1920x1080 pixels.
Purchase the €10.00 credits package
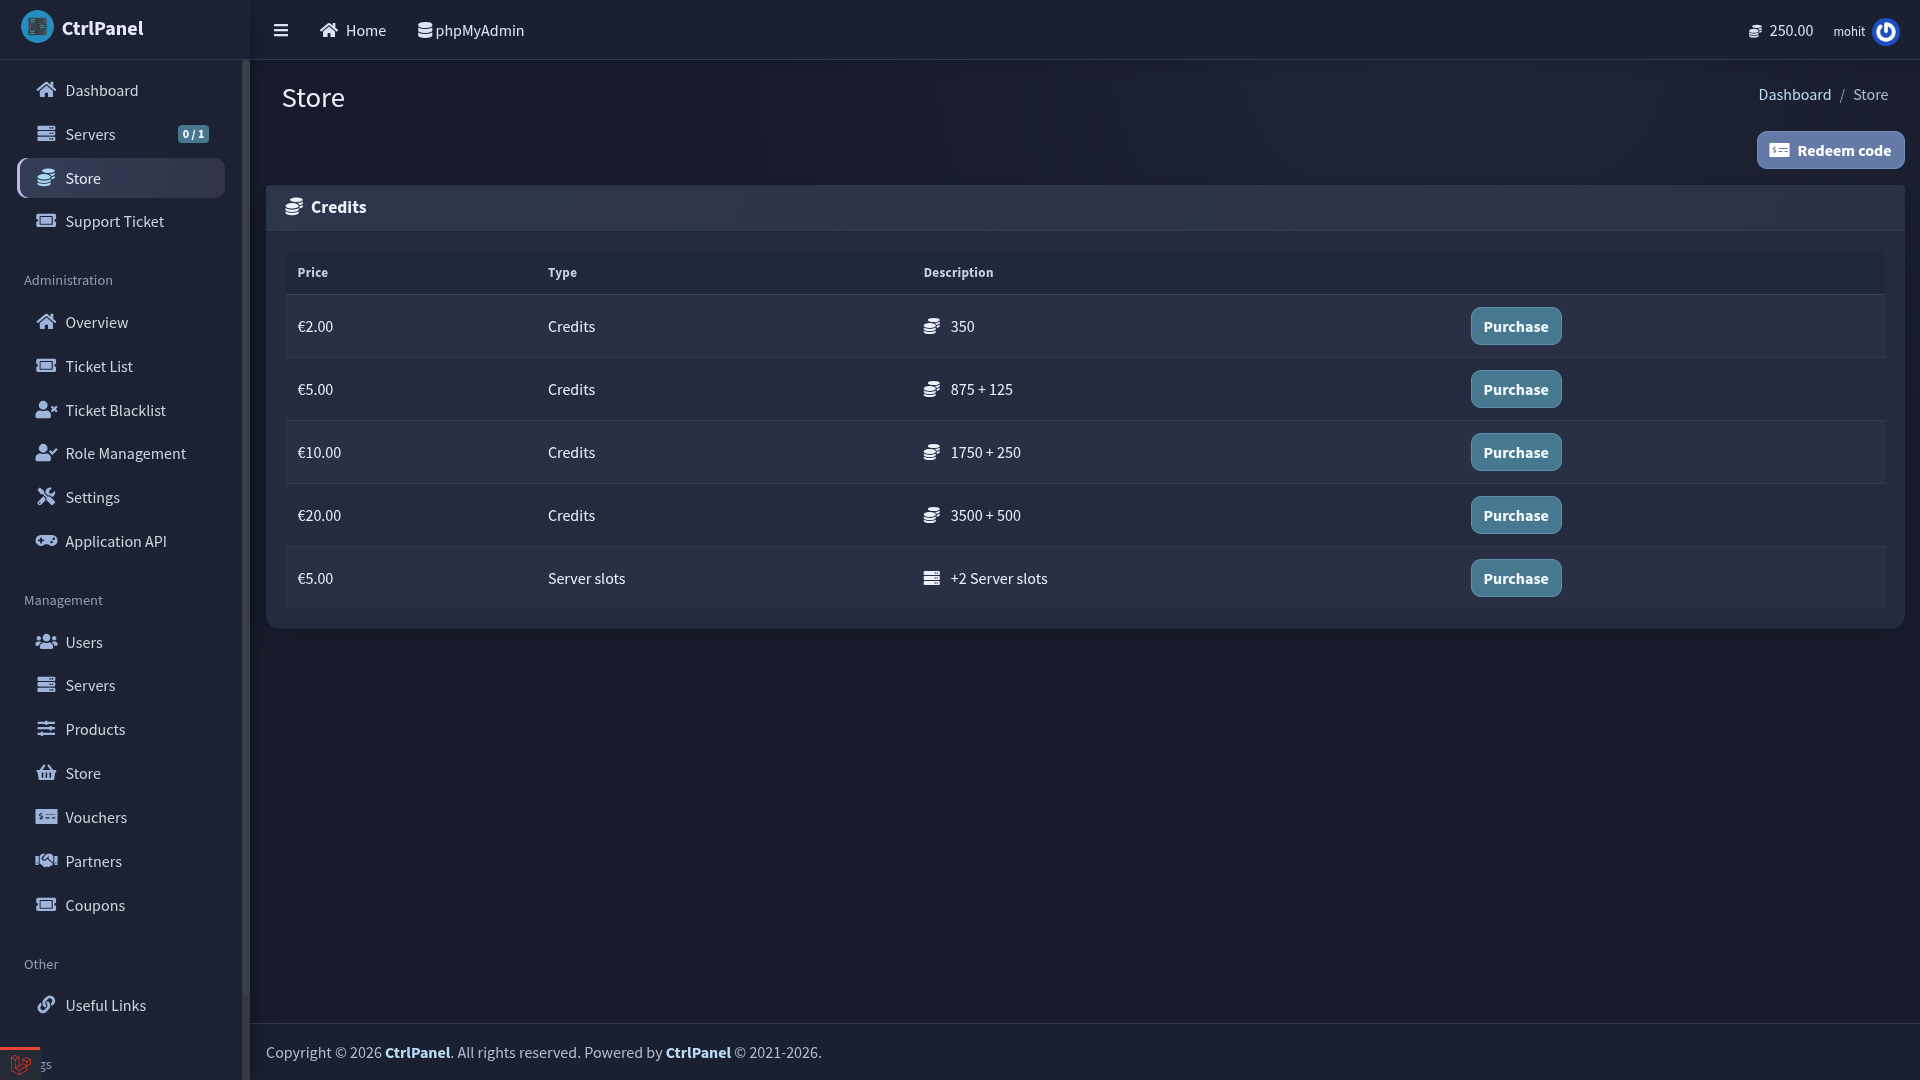coord(1515,452)
